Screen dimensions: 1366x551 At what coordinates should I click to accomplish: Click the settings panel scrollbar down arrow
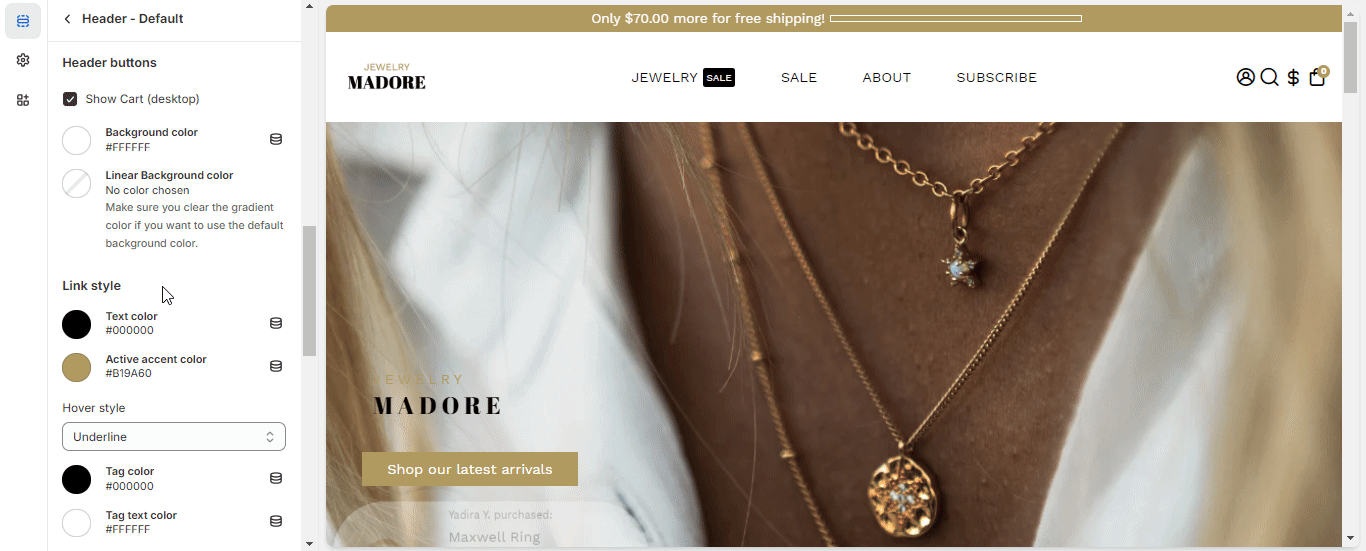tap(309, 543)
